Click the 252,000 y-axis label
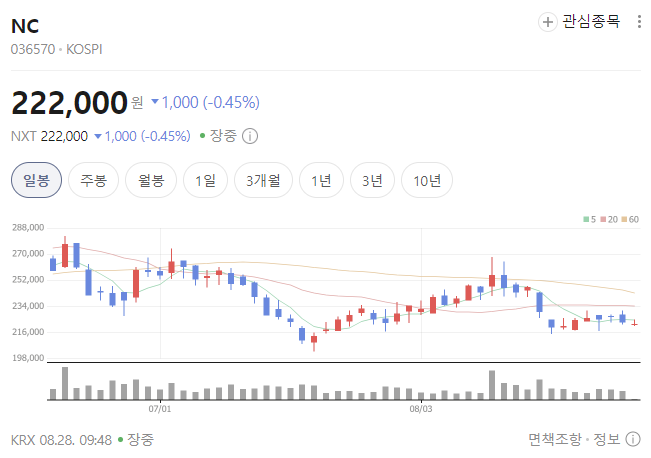 [28, 280]
